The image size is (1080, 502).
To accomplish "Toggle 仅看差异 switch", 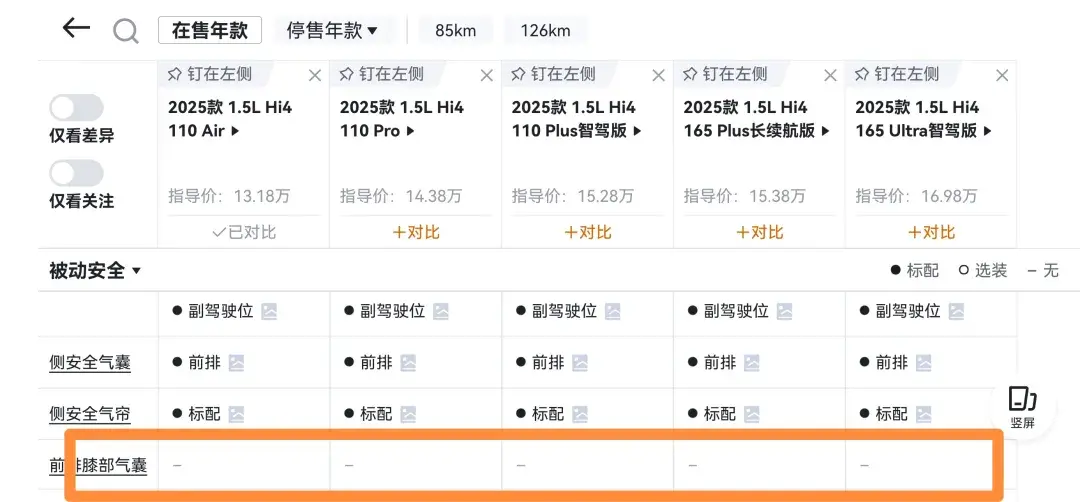I will coord(76,108).
